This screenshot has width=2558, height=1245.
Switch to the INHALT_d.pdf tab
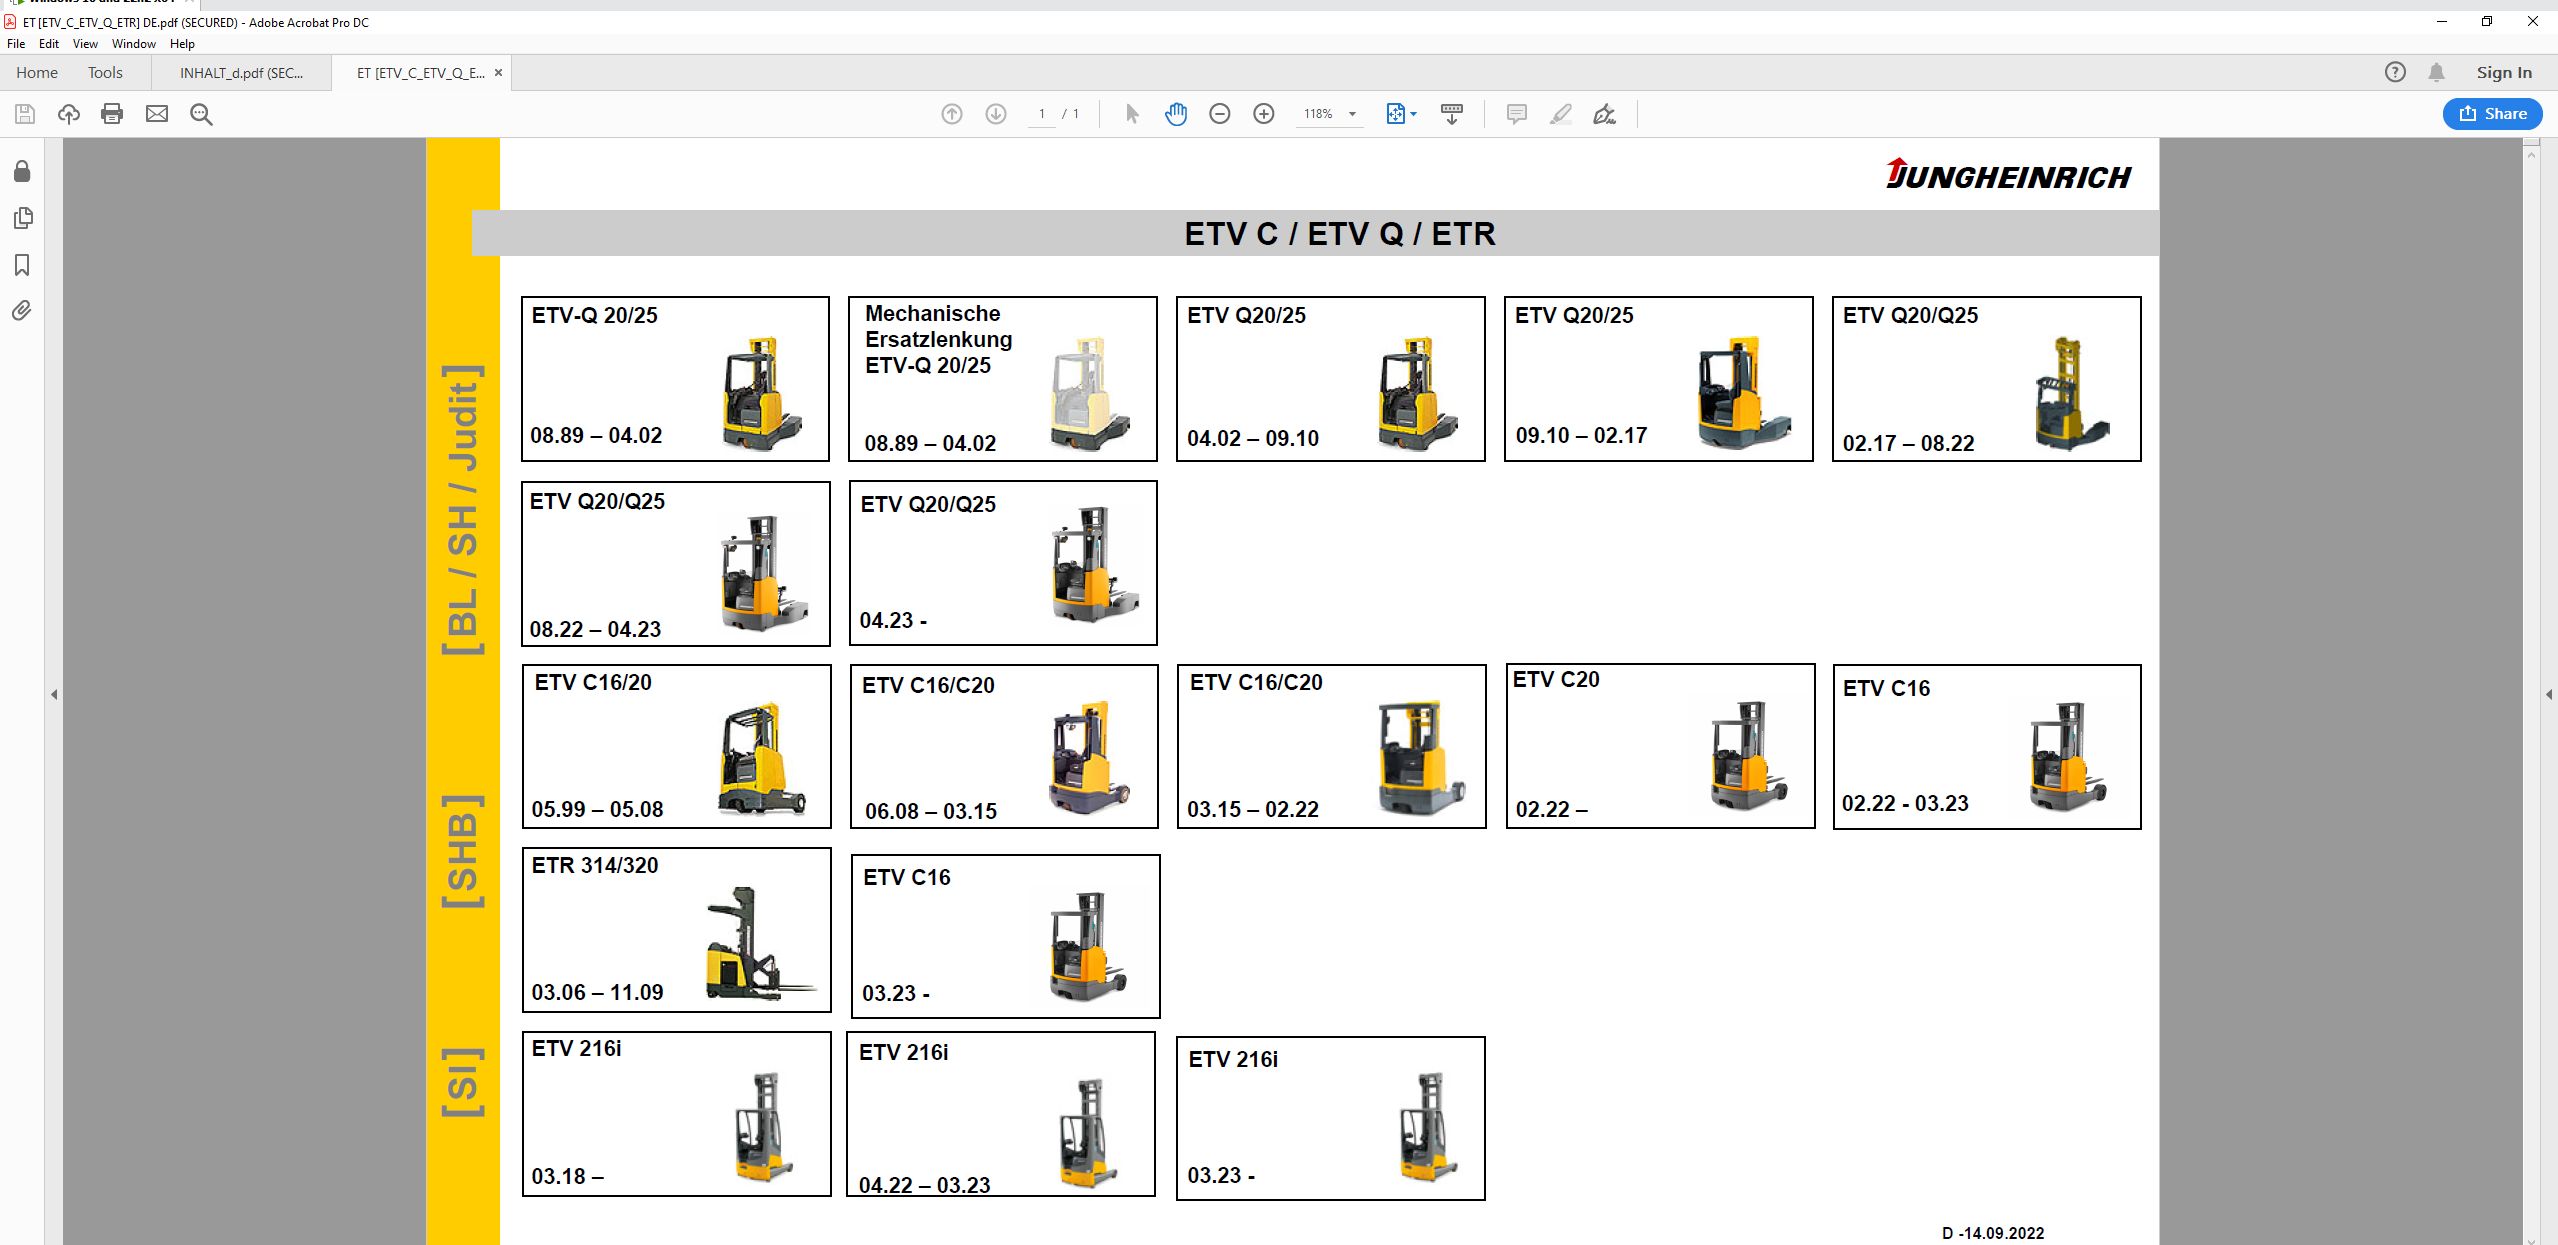241,73
